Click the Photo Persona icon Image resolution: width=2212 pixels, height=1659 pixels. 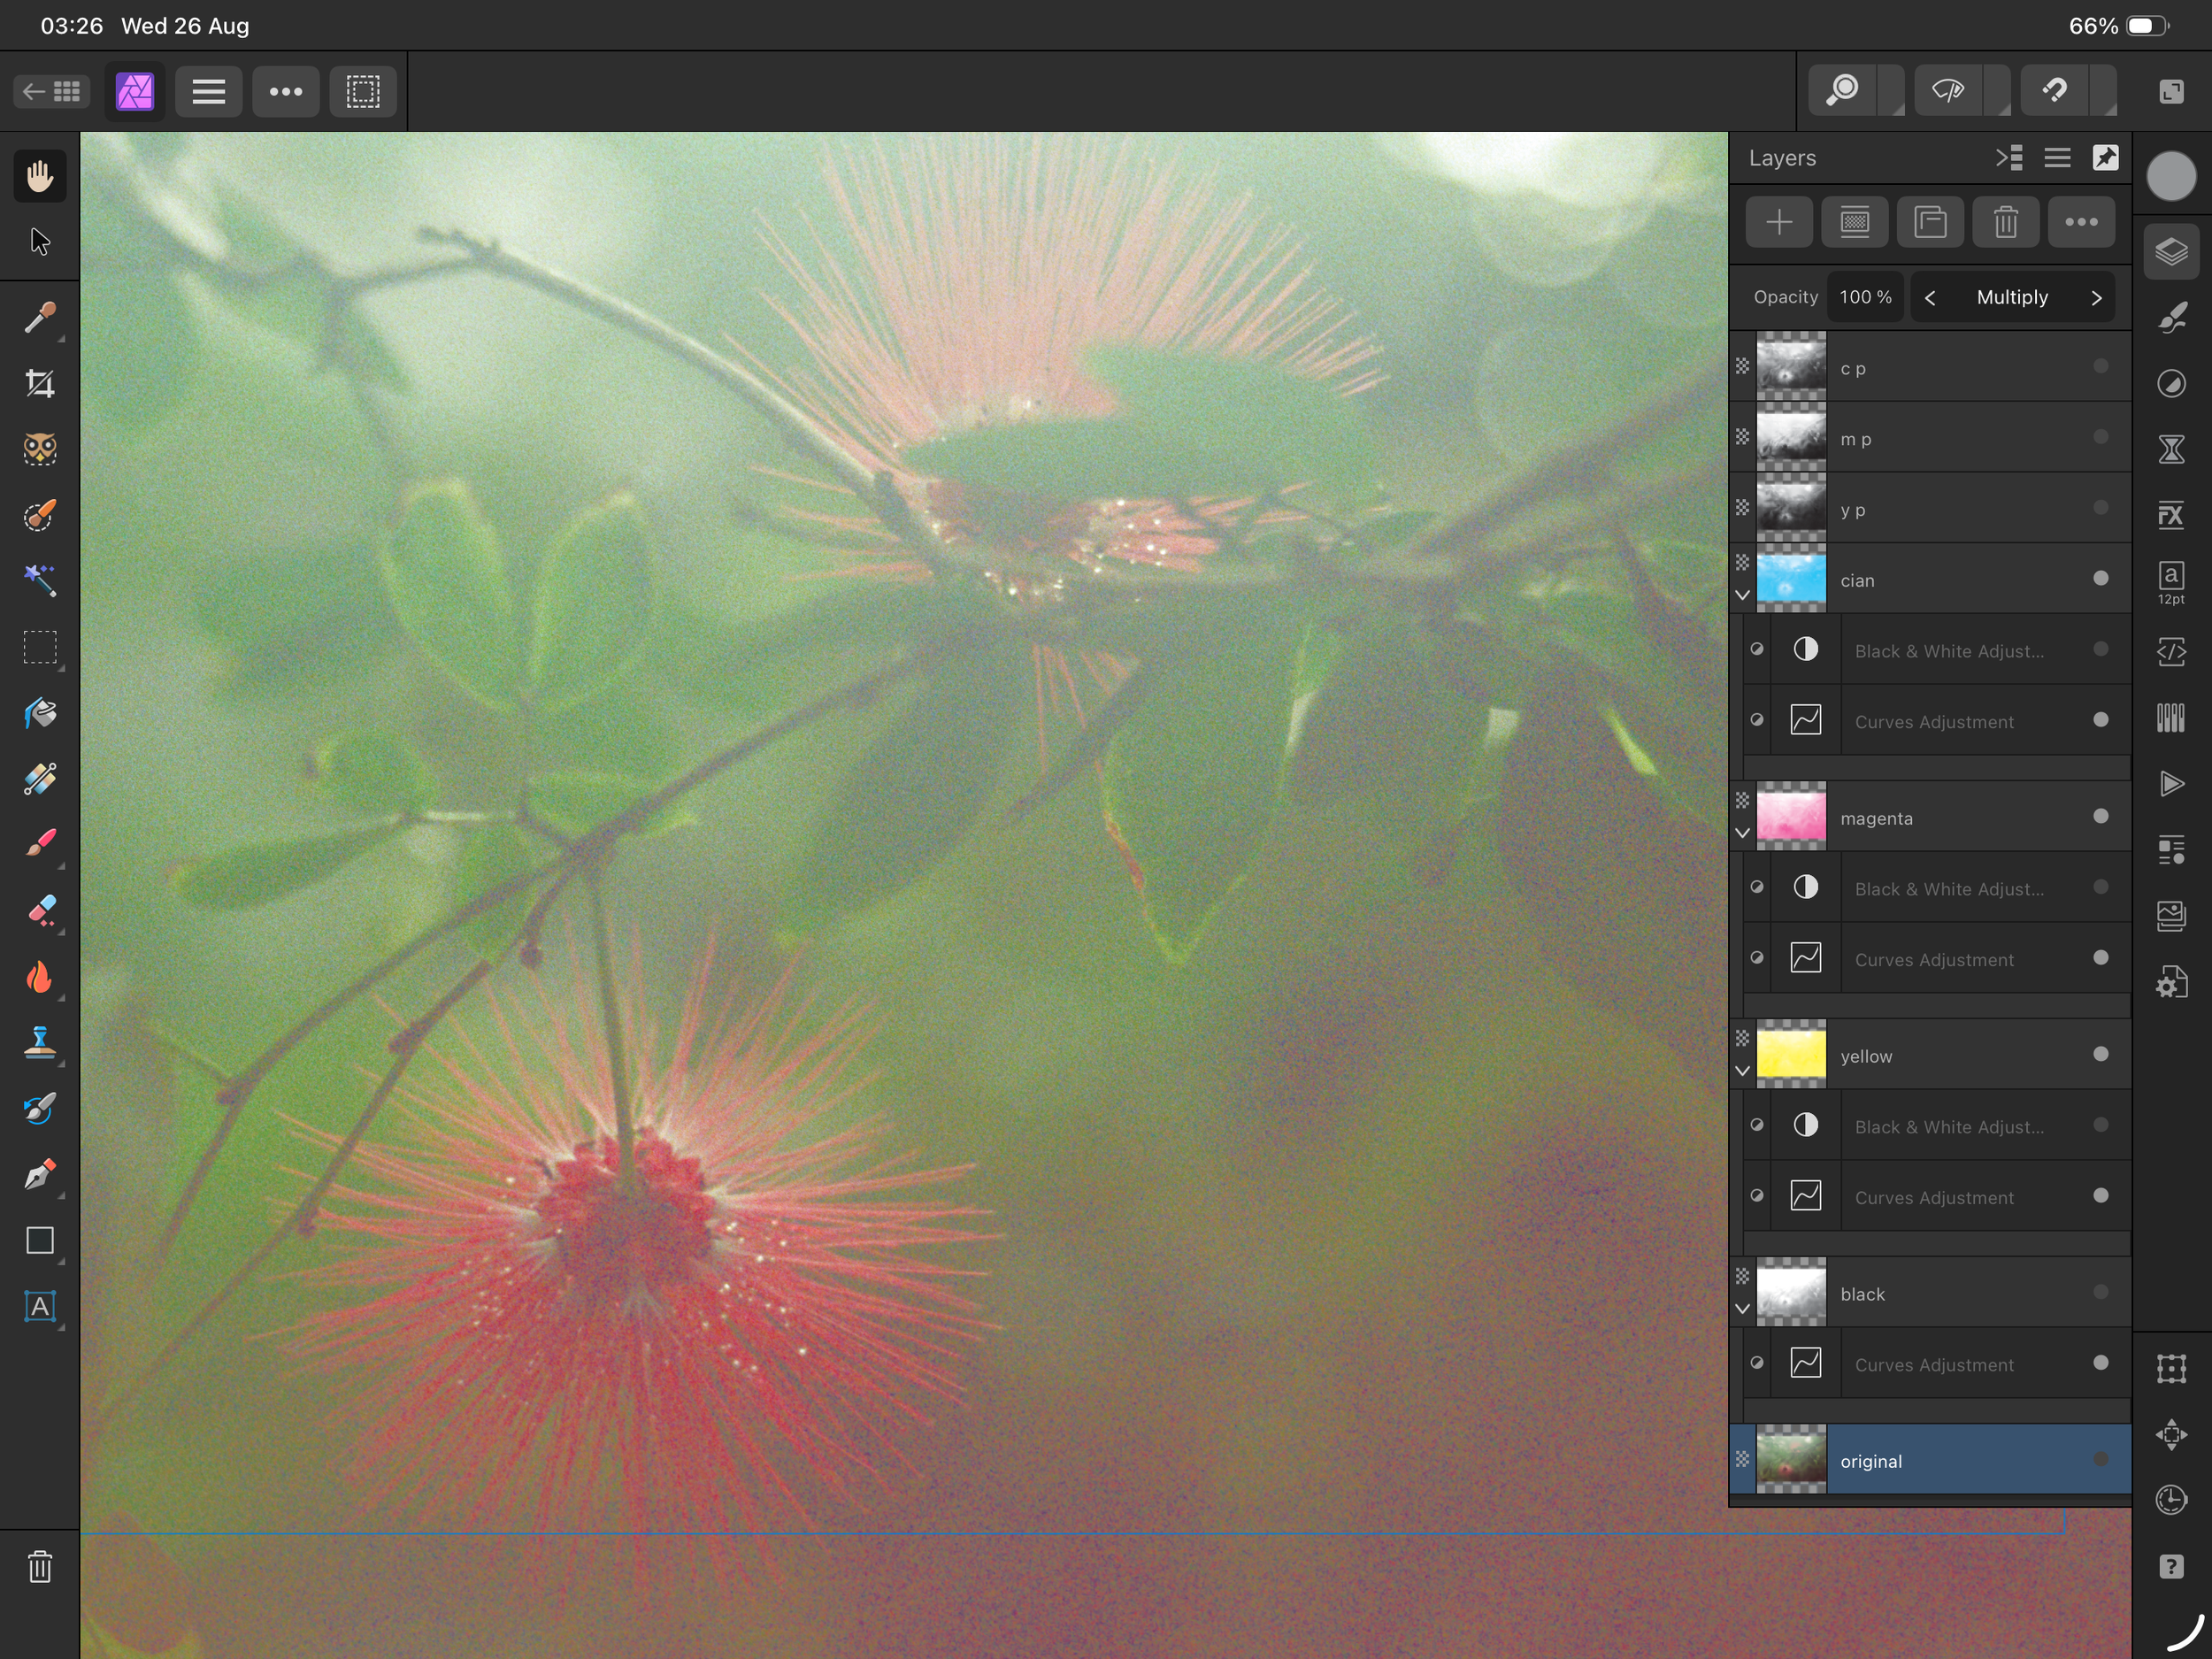coord(135,92)
